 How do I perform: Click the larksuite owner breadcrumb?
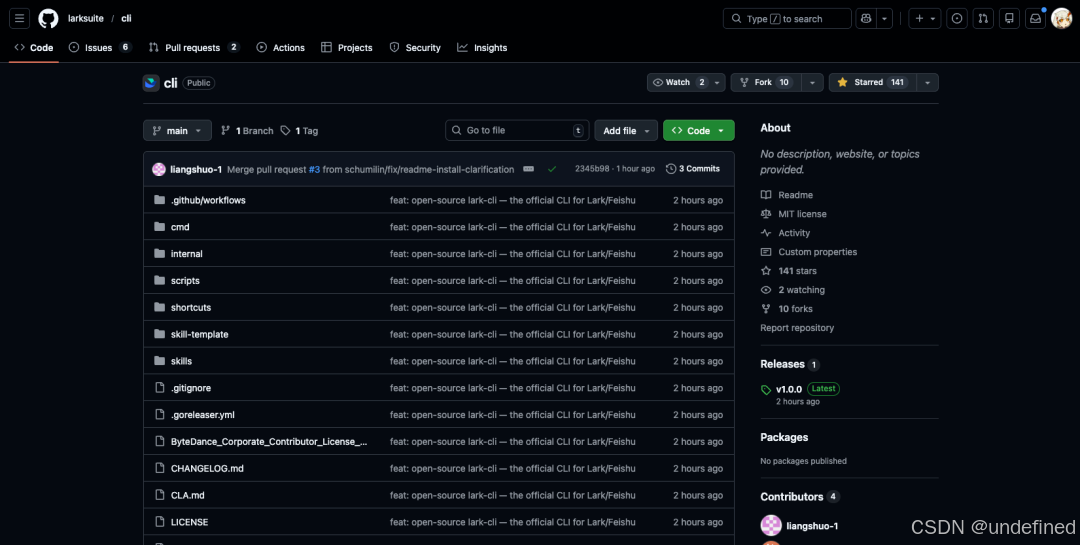click(x=85, y=19)
